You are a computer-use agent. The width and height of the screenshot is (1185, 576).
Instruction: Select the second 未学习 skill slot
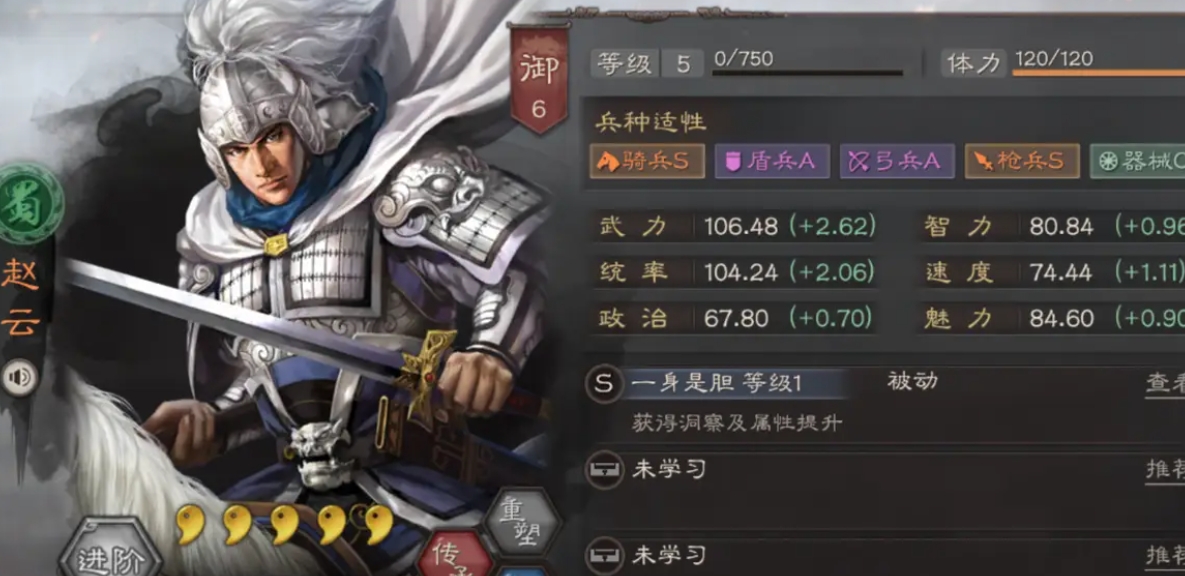click(x=884, y=556)
